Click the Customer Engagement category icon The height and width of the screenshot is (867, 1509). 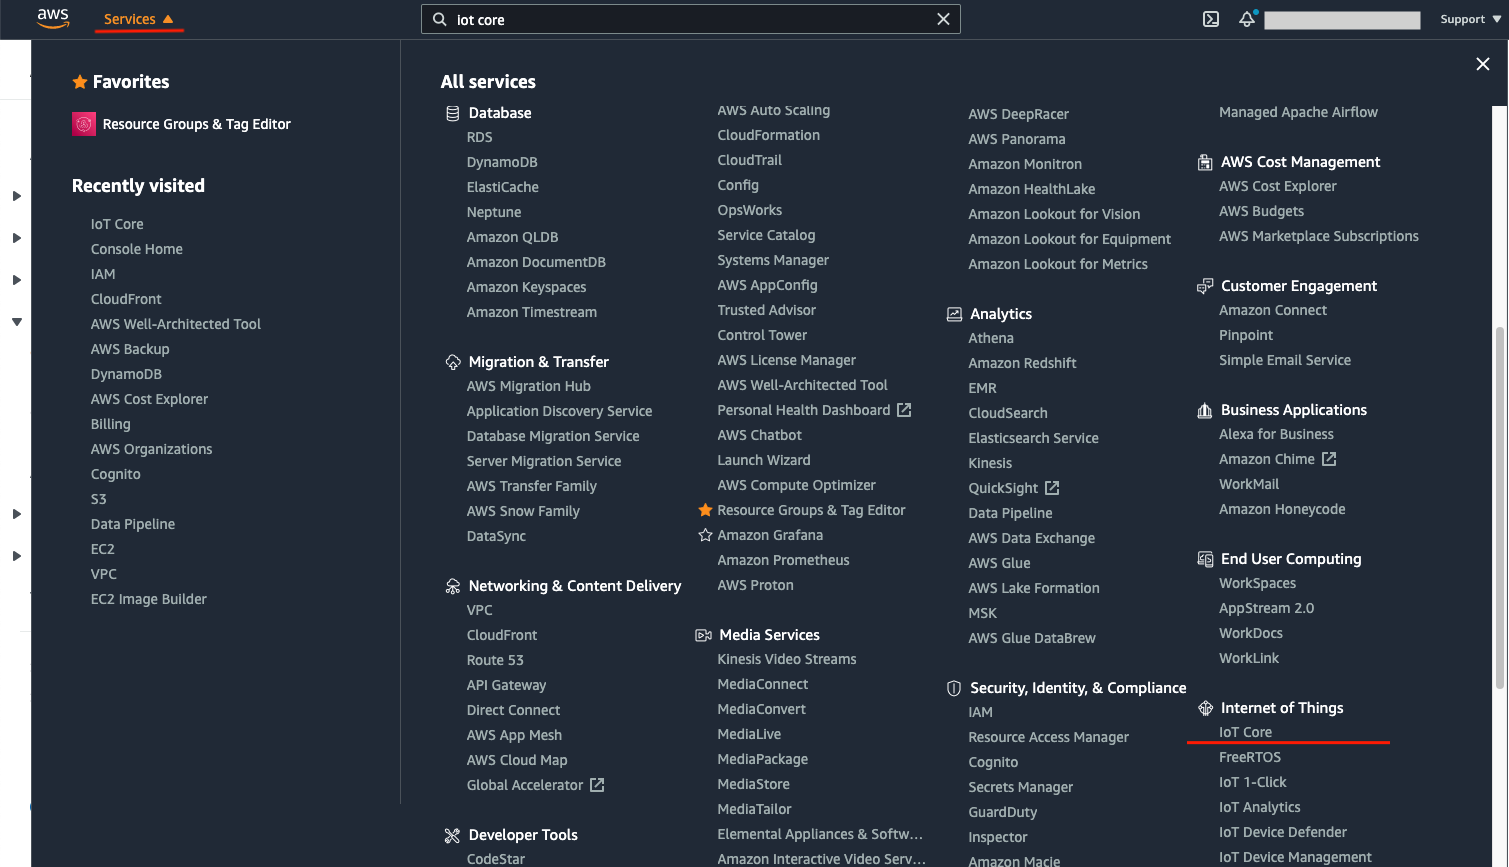[1205, 286]
